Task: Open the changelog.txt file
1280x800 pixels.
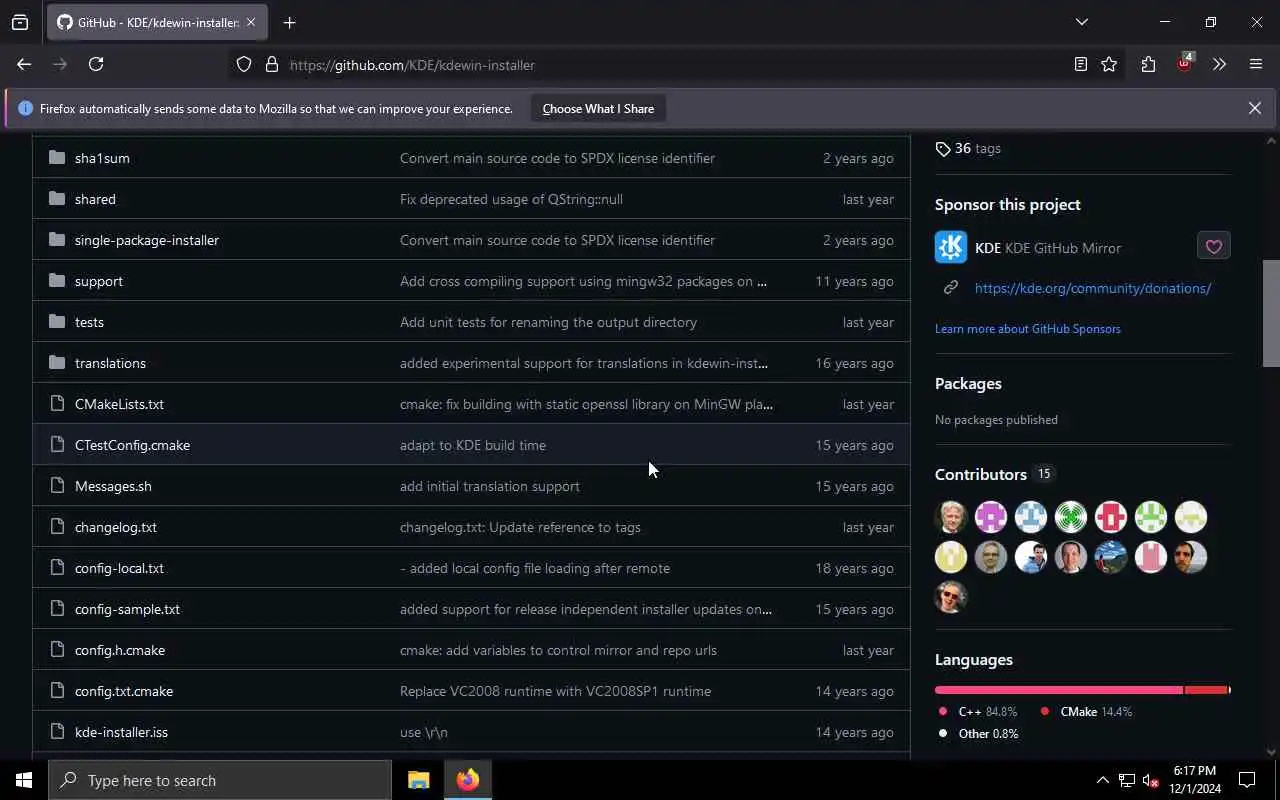Action: (116, 527)
